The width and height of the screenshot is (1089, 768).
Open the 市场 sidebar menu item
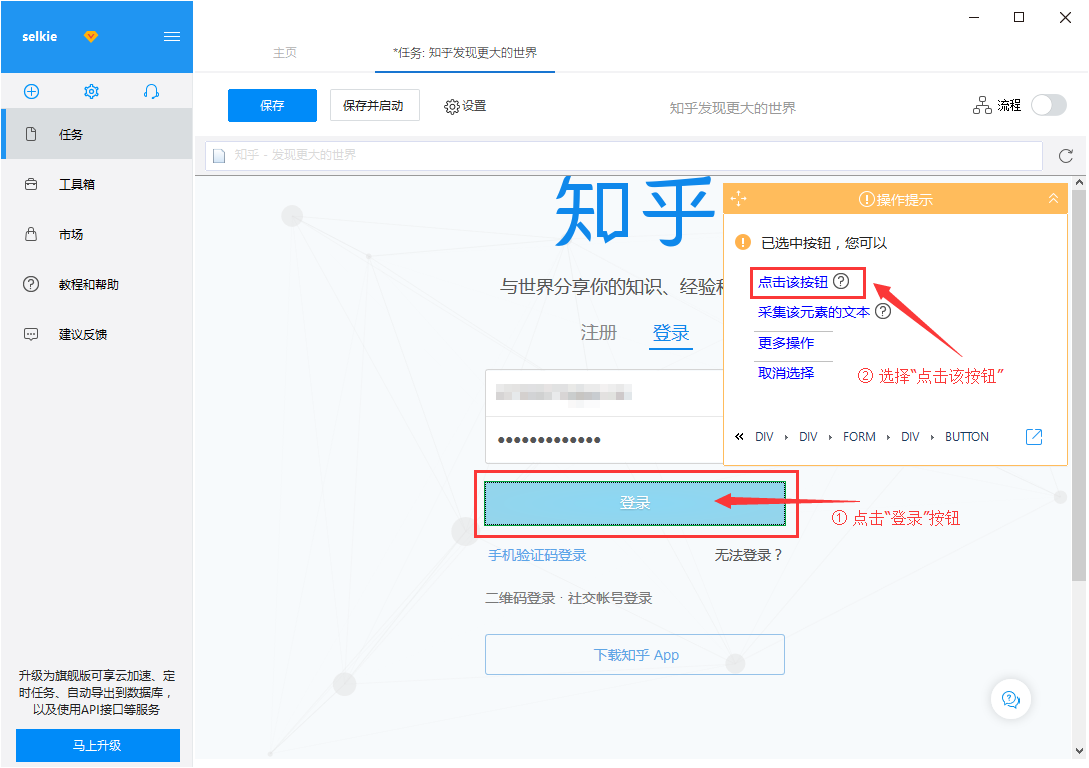point(97,234)
